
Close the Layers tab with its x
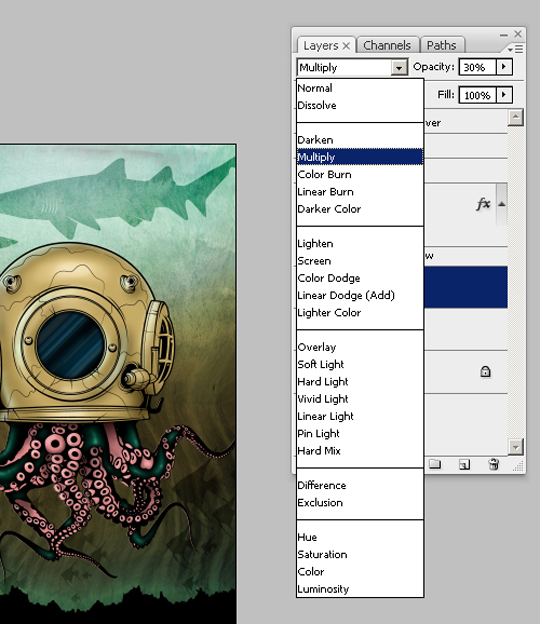(346, 46)
